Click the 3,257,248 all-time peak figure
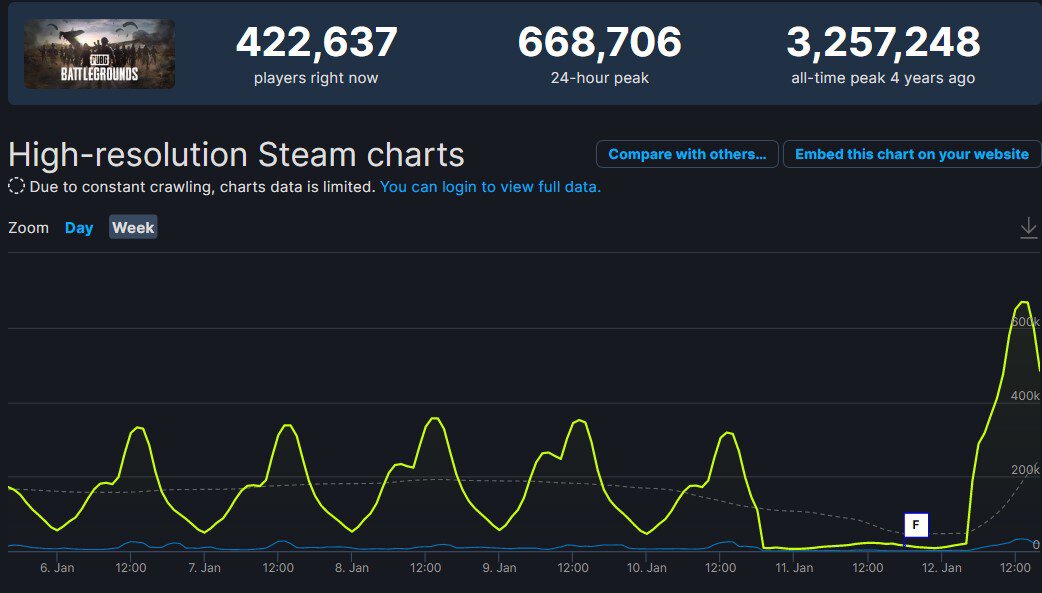 coord(883,43)
